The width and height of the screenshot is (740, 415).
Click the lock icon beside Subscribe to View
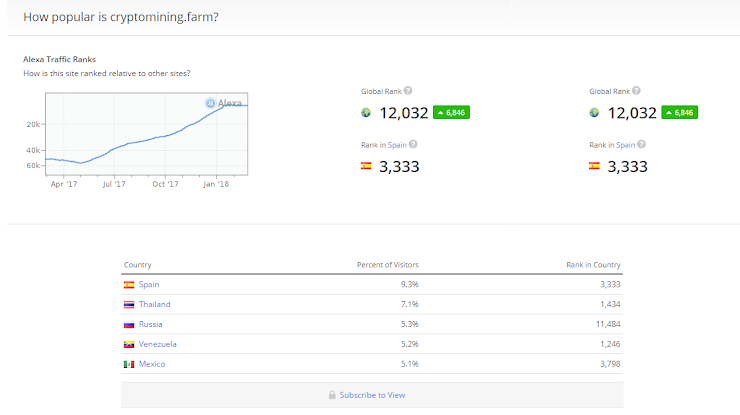pyautogui.click(x=332, y=395)
